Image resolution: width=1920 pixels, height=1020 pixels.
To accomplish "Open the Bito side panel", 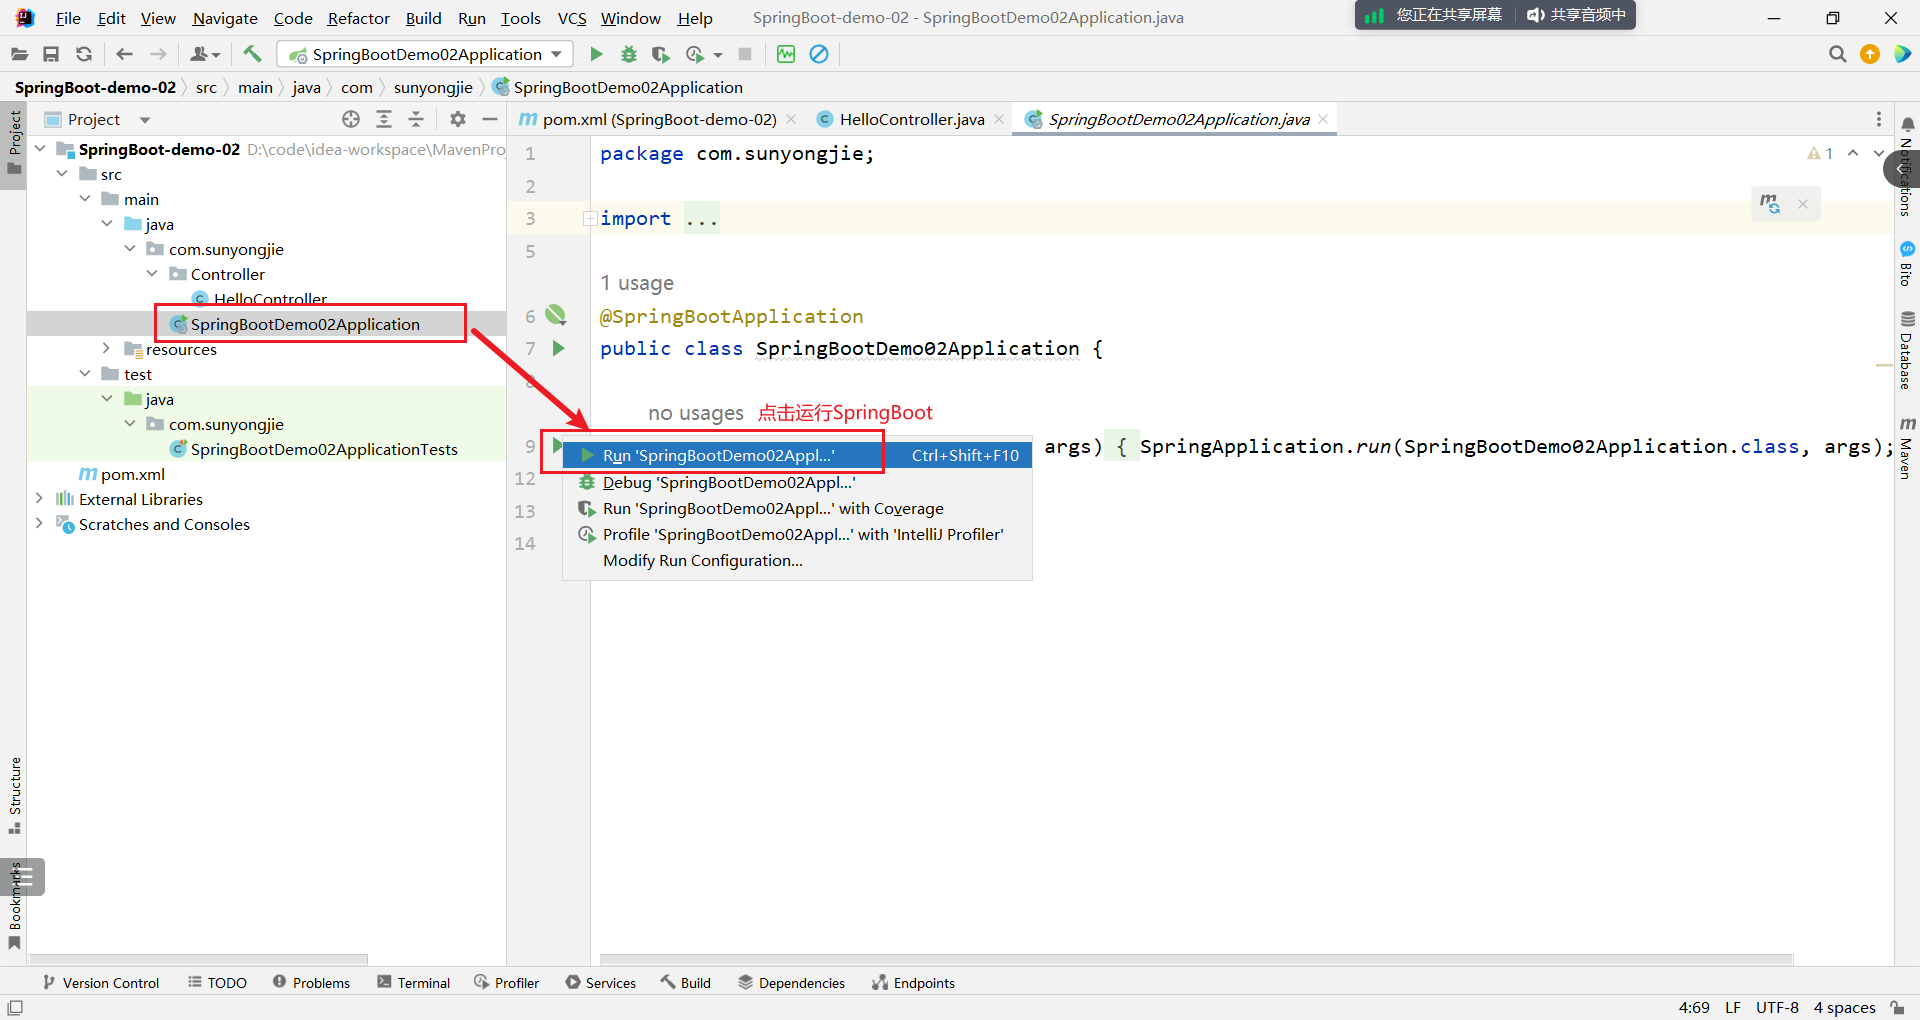I will point(1907,264).
